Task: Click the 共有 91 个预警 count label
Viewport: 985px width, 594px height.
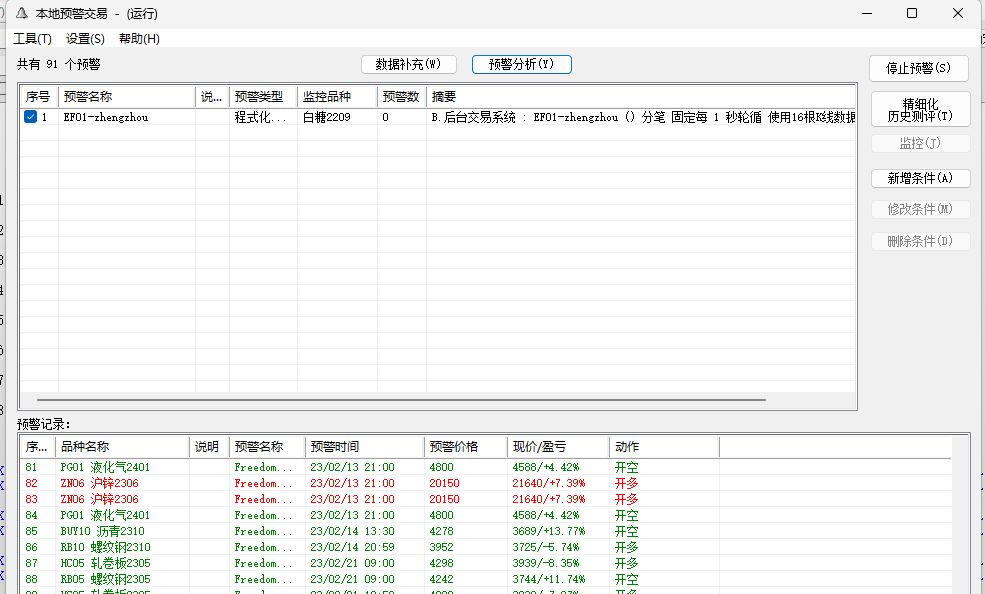Action: tap(58, 64)
